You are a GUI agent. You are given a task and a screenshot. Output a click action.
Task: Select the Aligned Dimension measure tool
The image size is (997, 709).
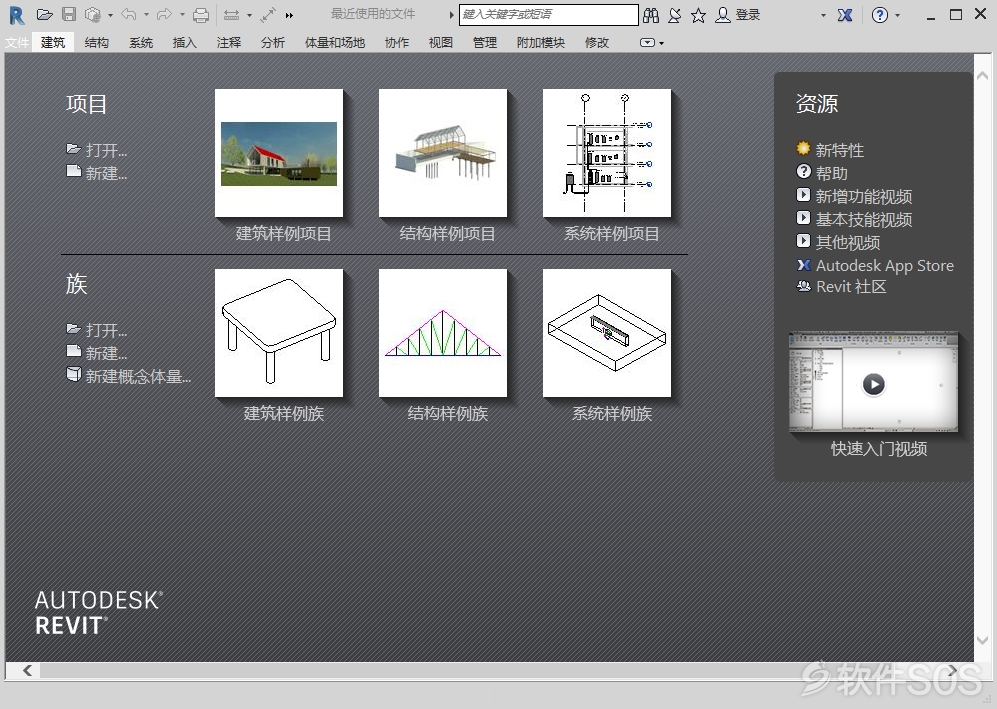[231, 15]
